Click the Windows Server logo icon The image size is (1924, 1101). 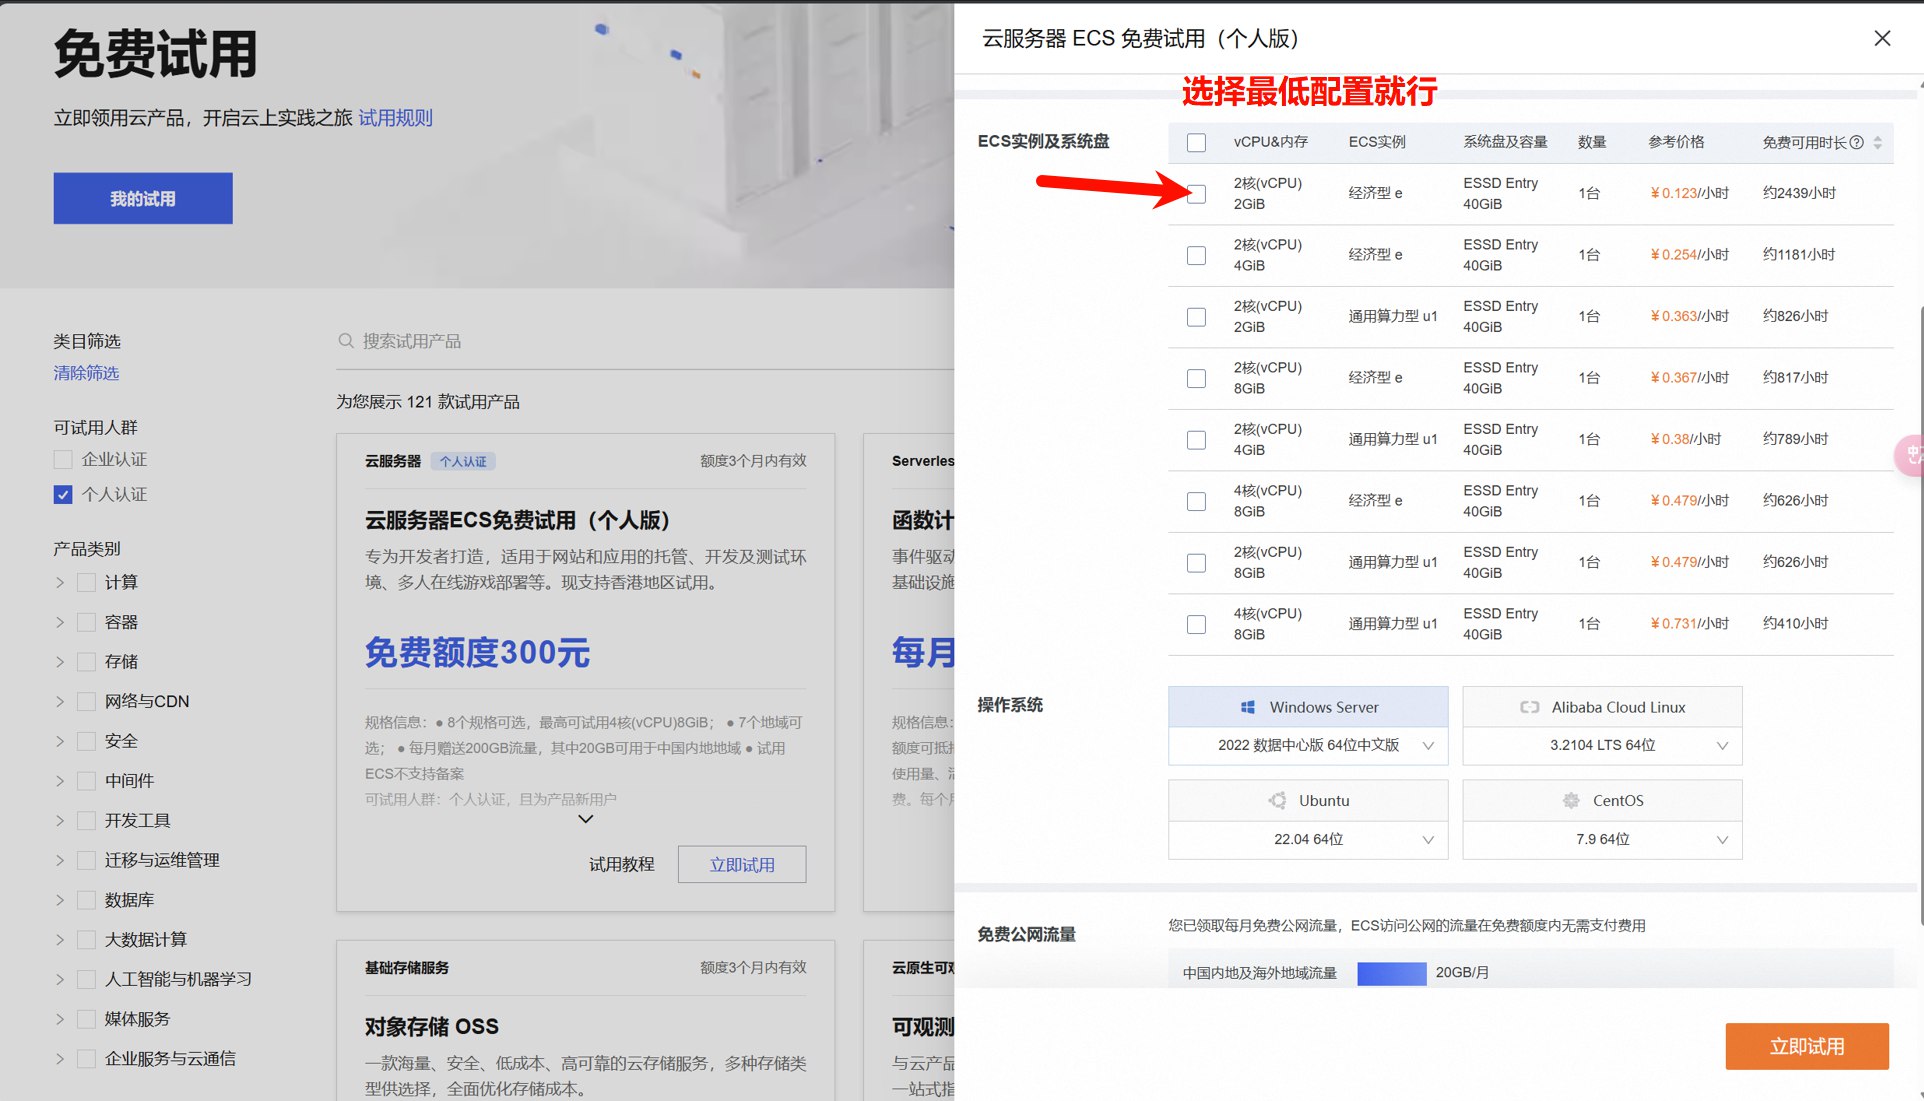point(1247,707)
